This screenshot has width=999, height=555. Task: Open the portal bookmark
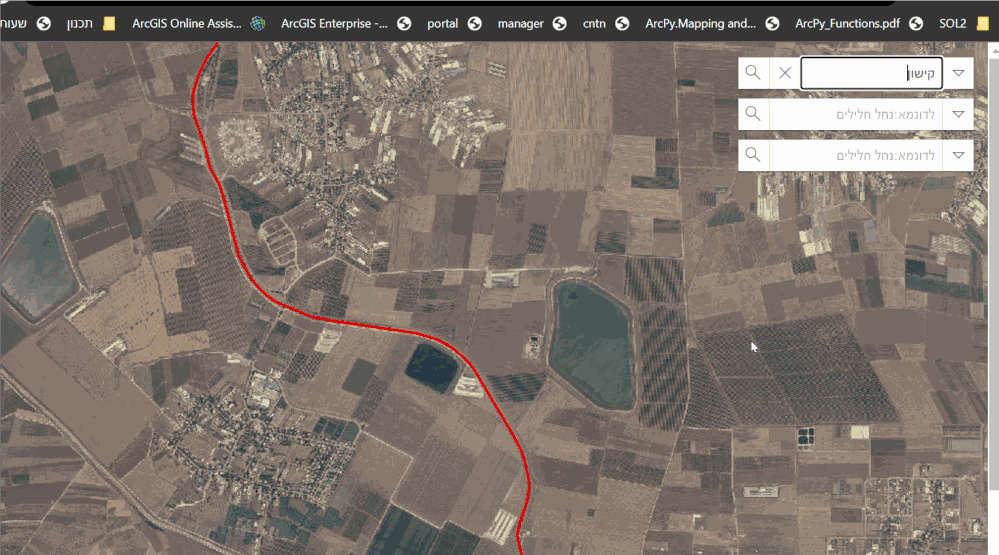tap(454, 24)
